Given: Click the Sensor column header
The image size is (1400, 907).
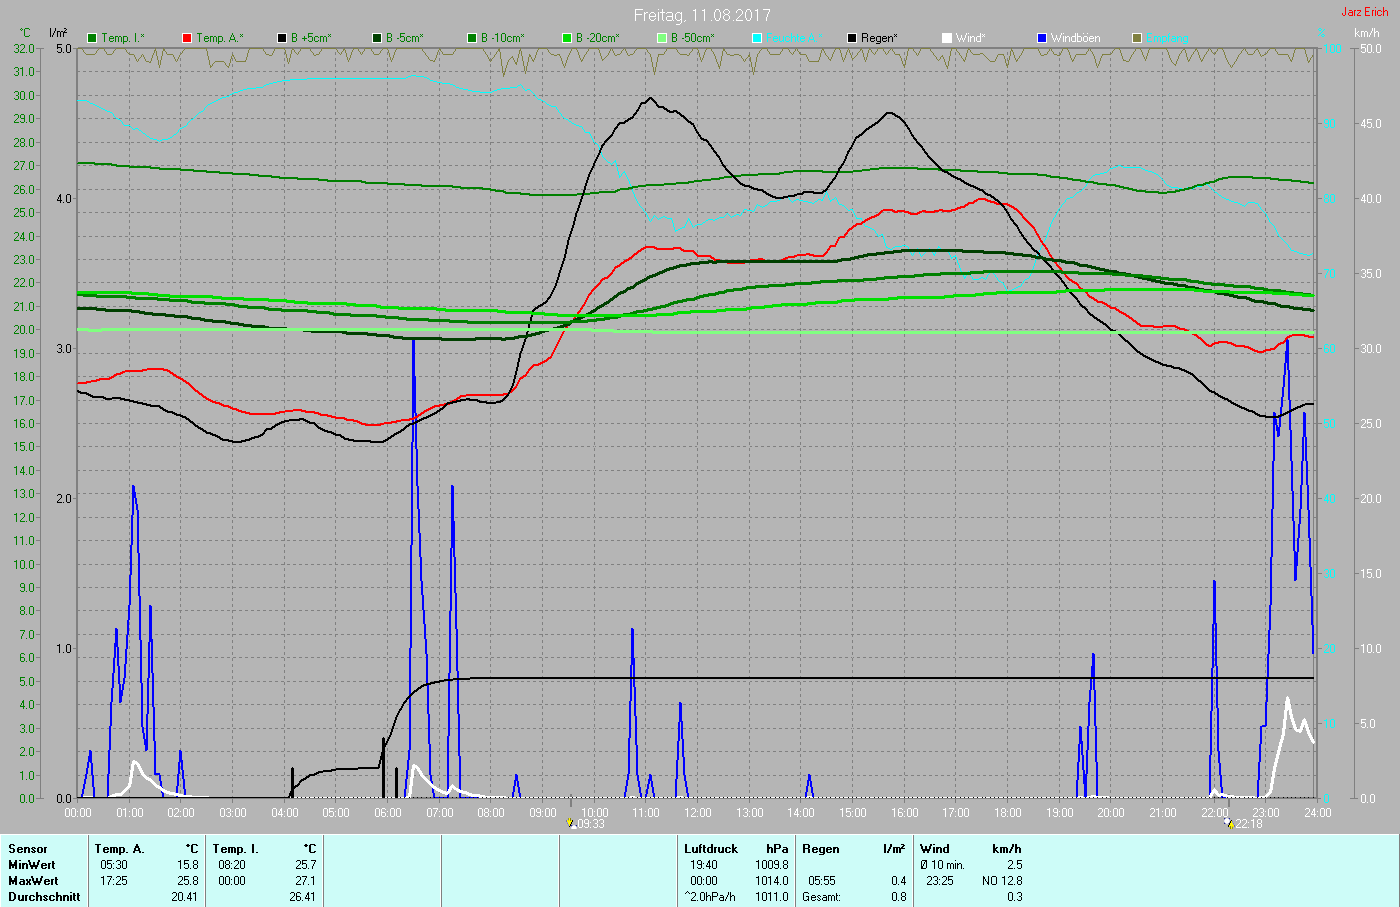Looking at the screenshot, I should pyautogui.click(x=28, y=849).
